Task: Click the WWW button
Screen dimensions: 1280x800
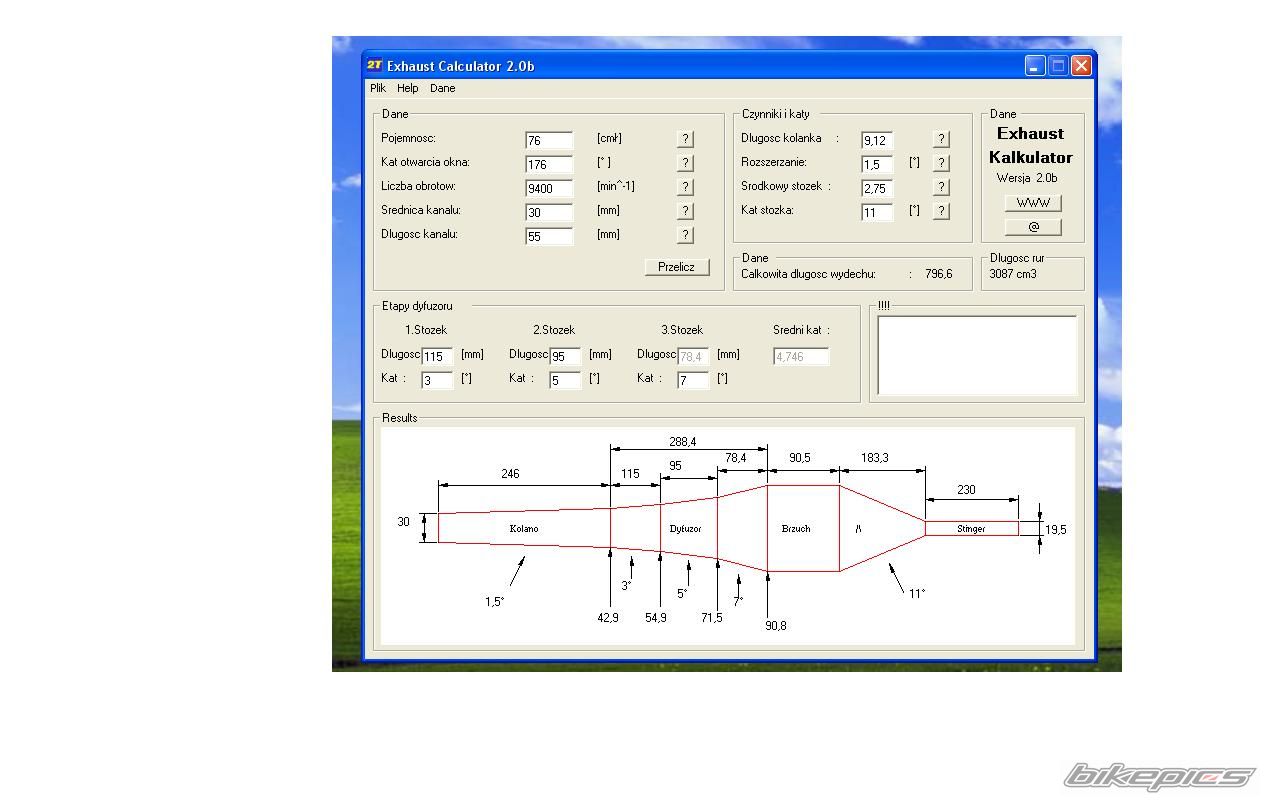Action: [x=1033, y=203]
